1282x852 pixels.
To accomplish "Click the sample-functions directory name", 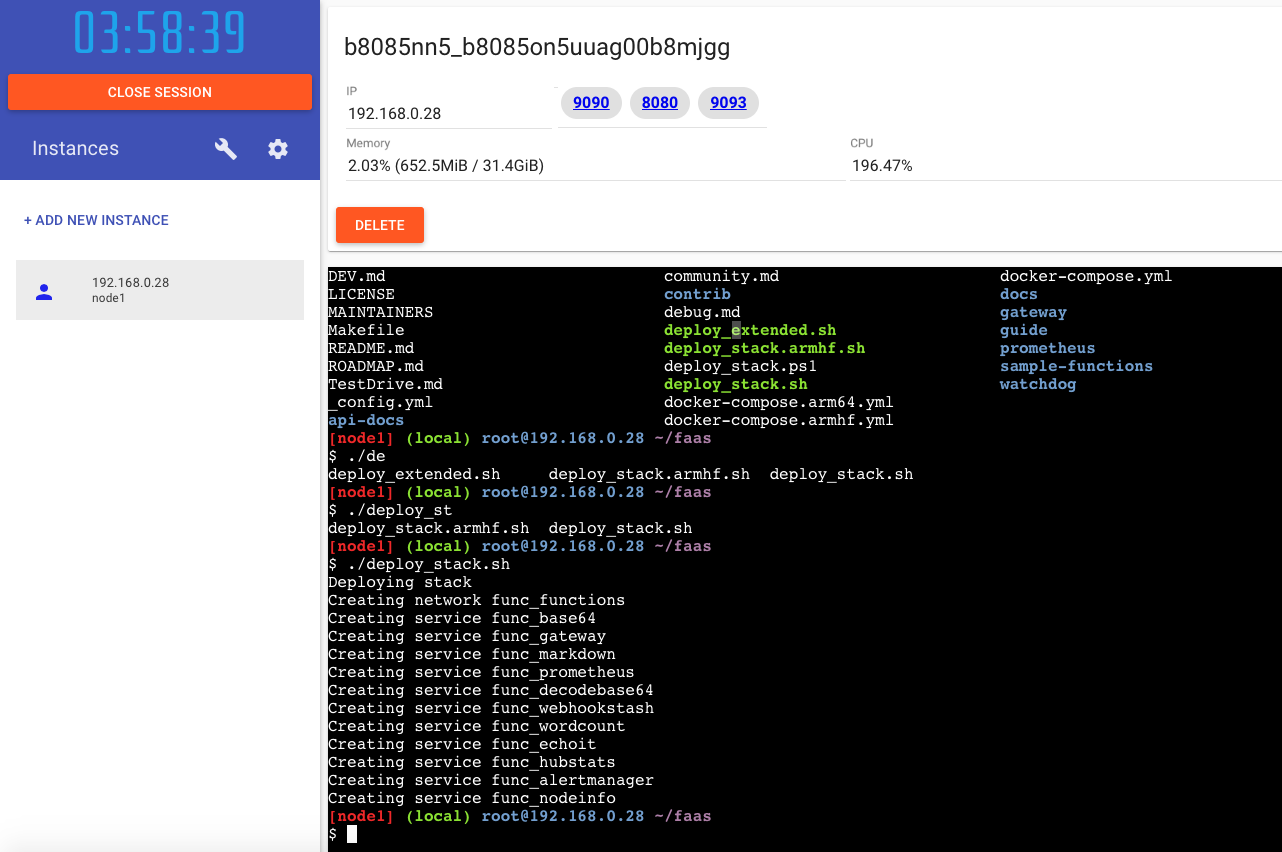I will point(1076,366).
